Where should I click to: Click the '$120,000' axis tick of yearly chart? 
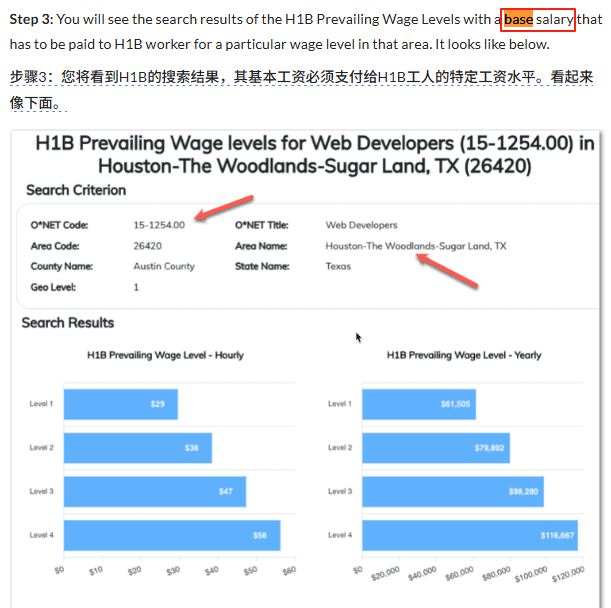click(x=568, y=574)
